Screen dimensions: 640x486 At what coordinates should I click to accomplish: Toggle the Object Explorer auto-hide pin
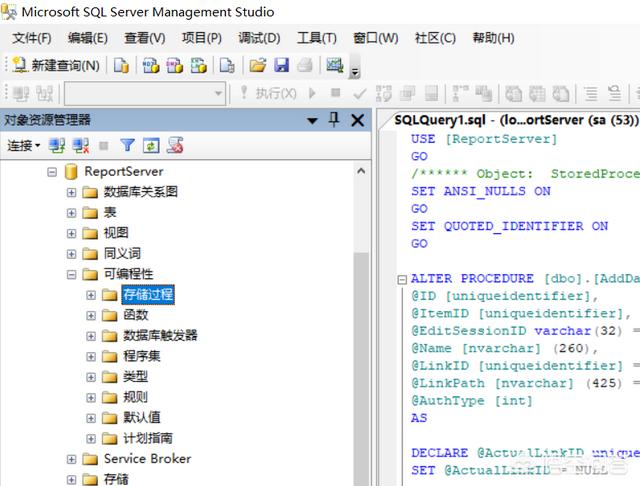tap(334, 120)
